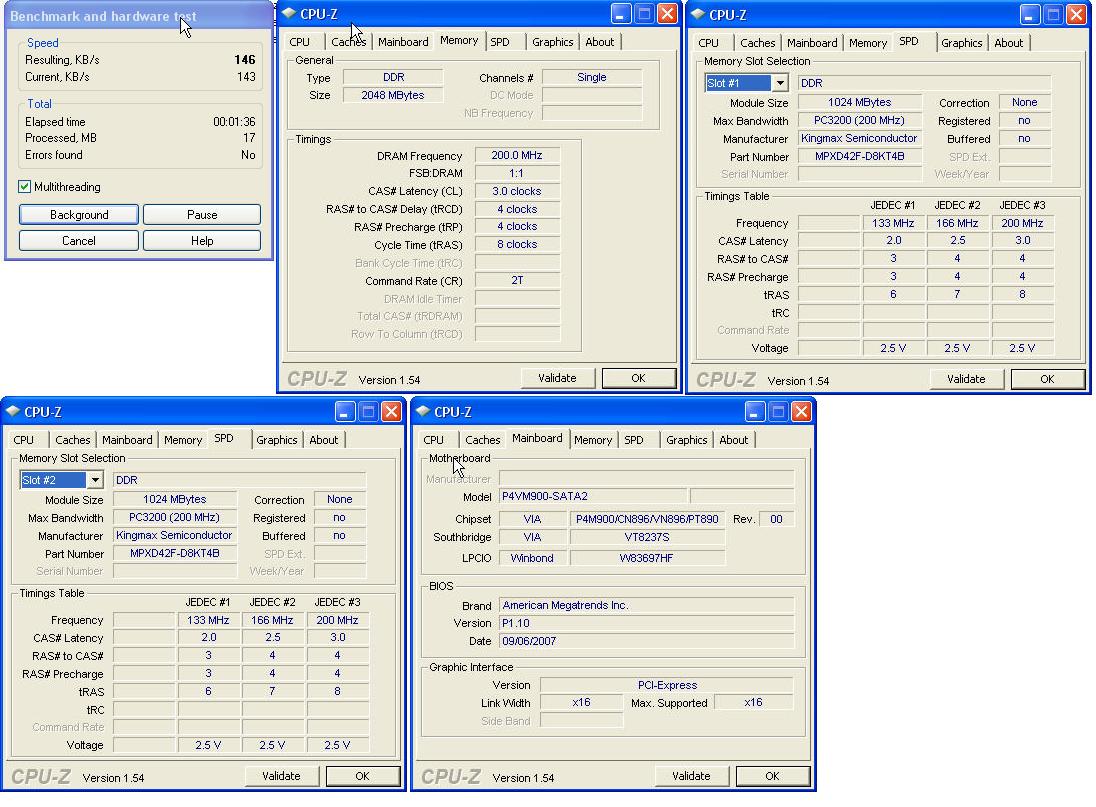This screenshot has height=807, width=1096.
Task: Click the motherboard Model field P4VM900-SATA2
Action: click(x=593, y=496)
